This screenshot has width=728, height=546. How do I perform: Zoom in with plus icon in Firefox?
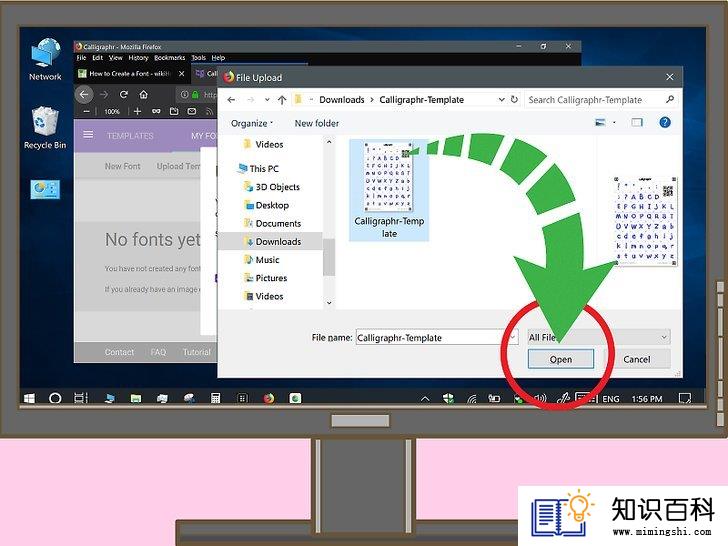[137, 111]
